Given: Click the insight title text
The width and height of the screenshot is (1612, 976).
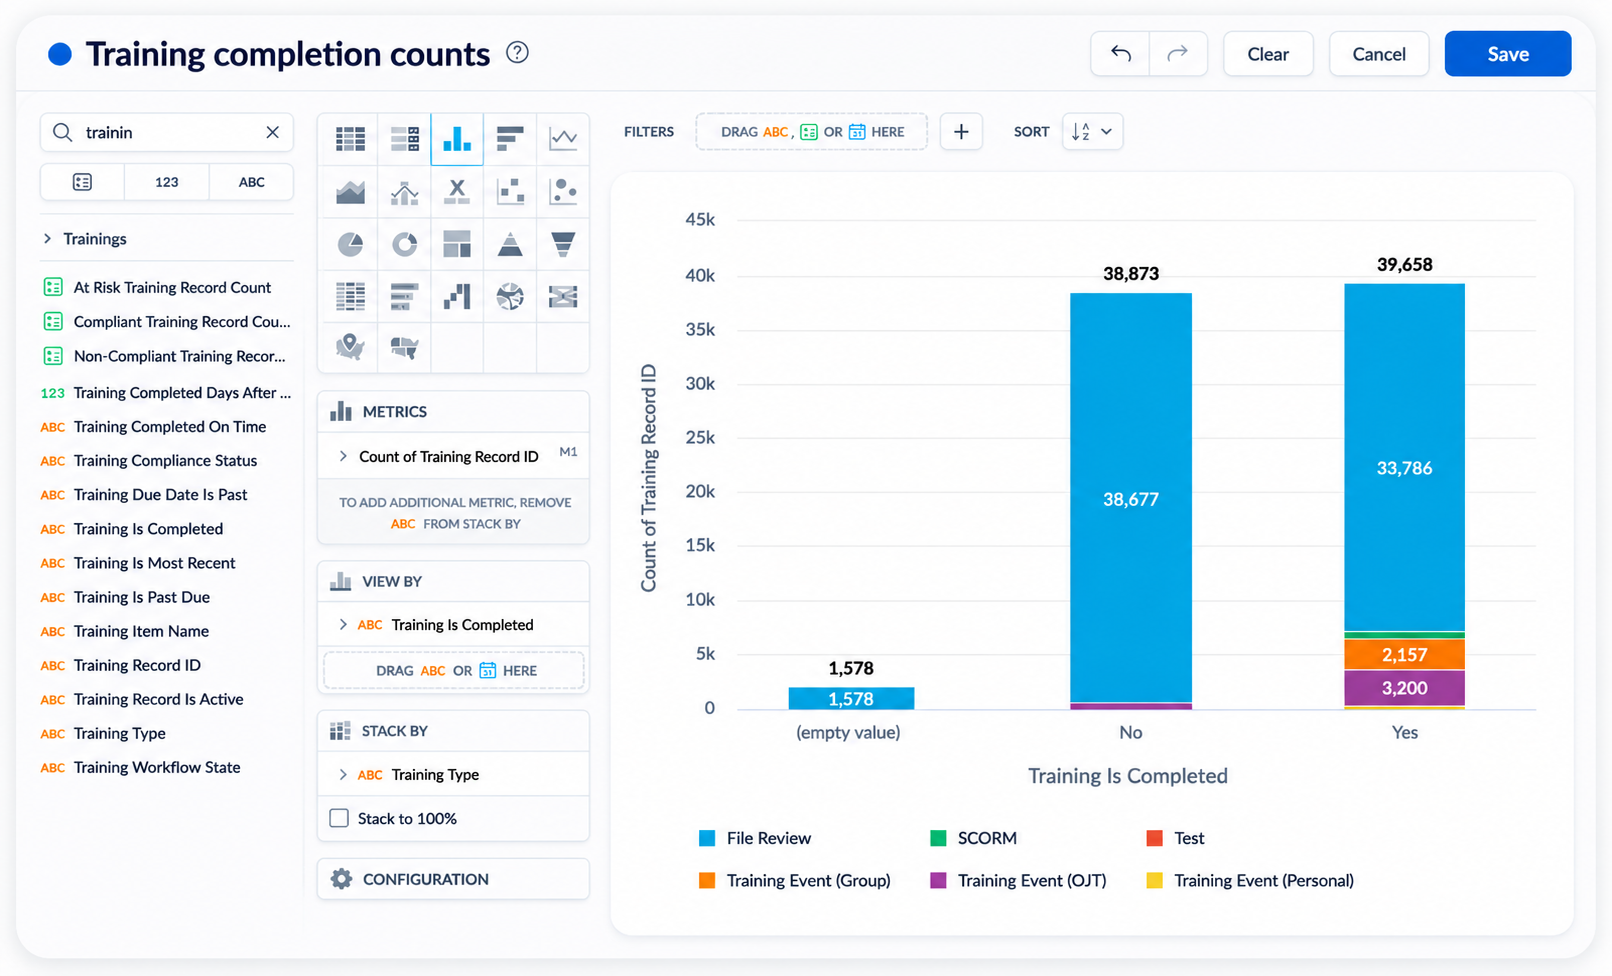Looking at the screenshot, I should pyautogui.click(x=288, y=54).
